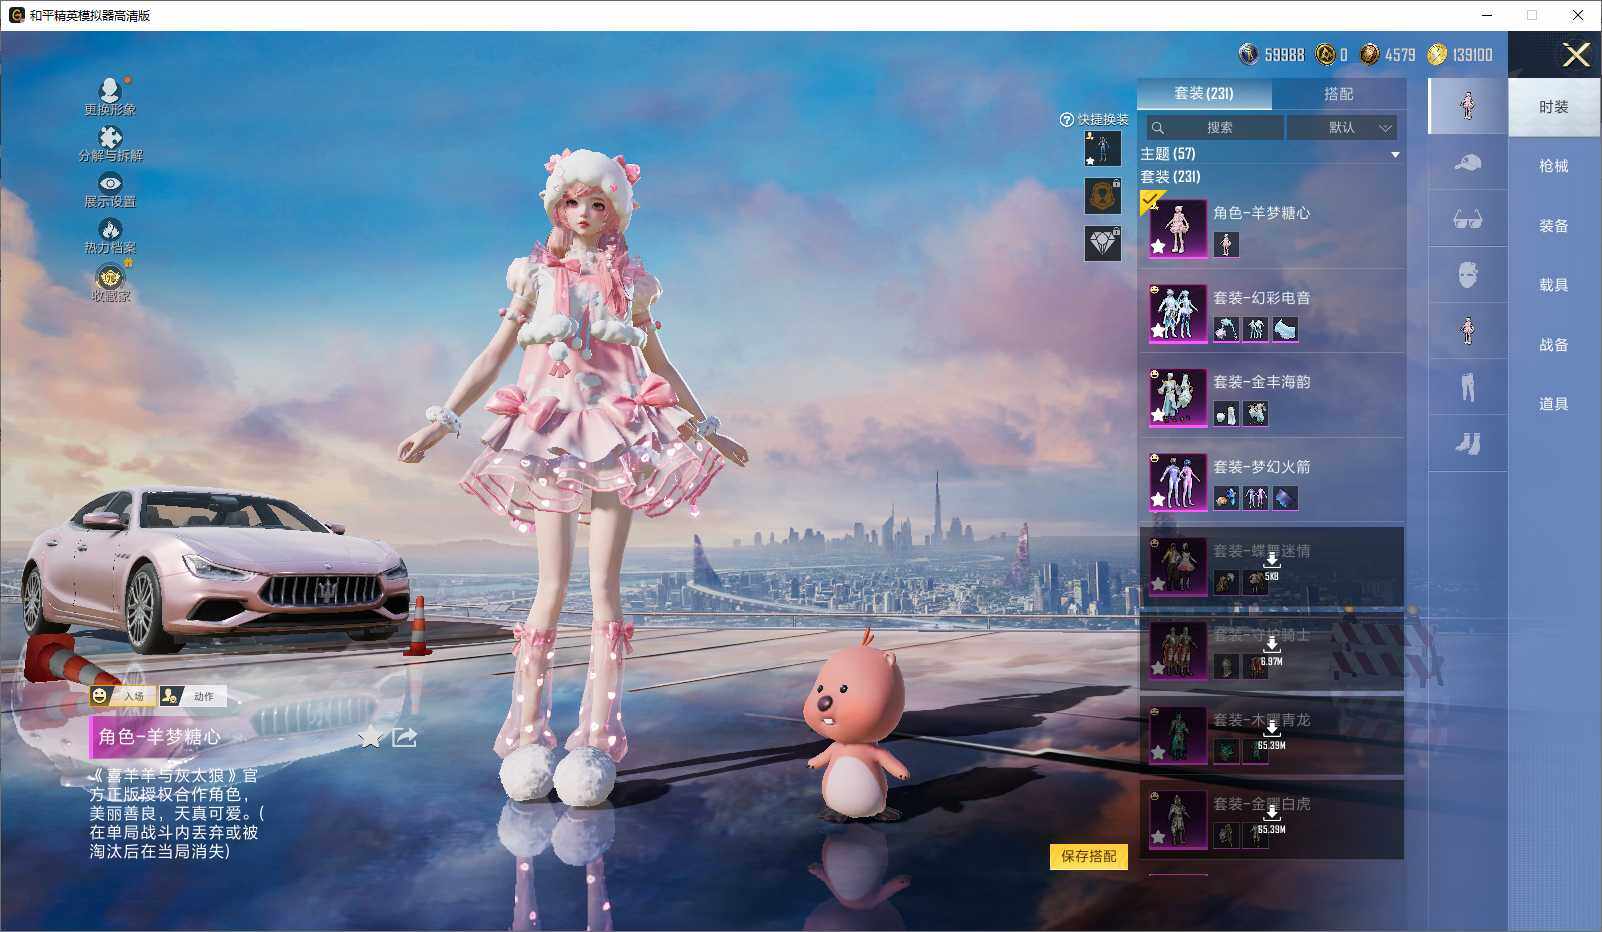Viewport: 1602px width, 932px height.
Task: Toggle favorite star on 套装-守护骑士
Action: (1158, 668)
